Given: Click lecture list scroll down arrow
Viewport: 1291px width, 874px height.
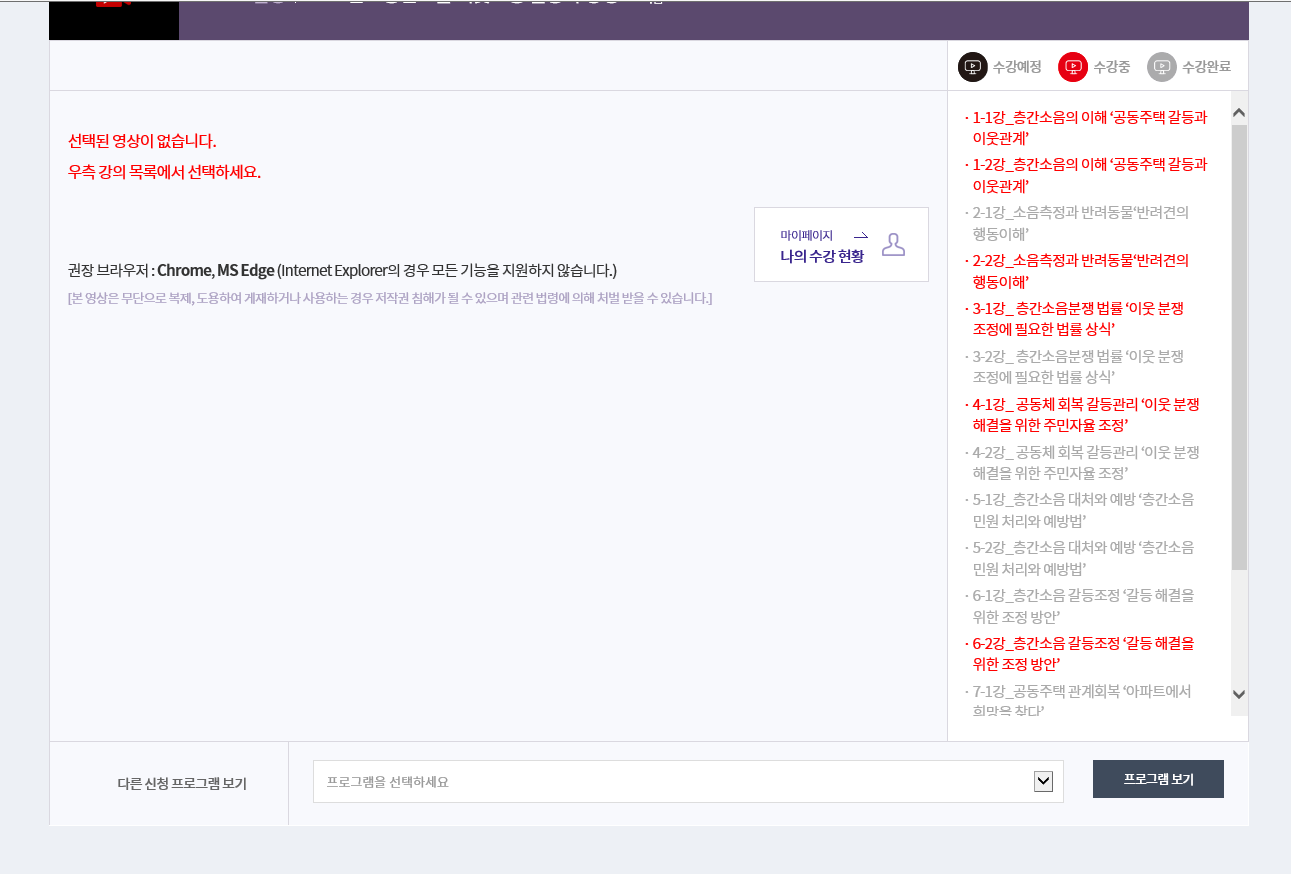Looking at the screenshot, I should pos(1239,694).
